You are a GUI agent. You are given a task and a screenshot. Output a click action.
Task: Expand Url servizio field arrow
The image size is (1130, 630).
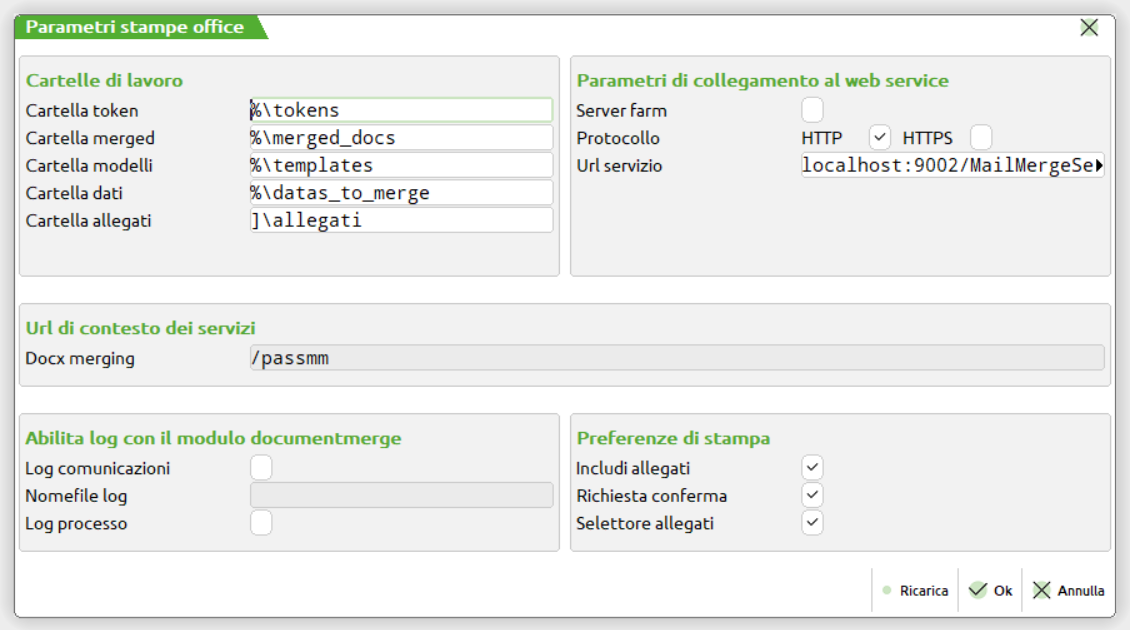(1099, 166)
